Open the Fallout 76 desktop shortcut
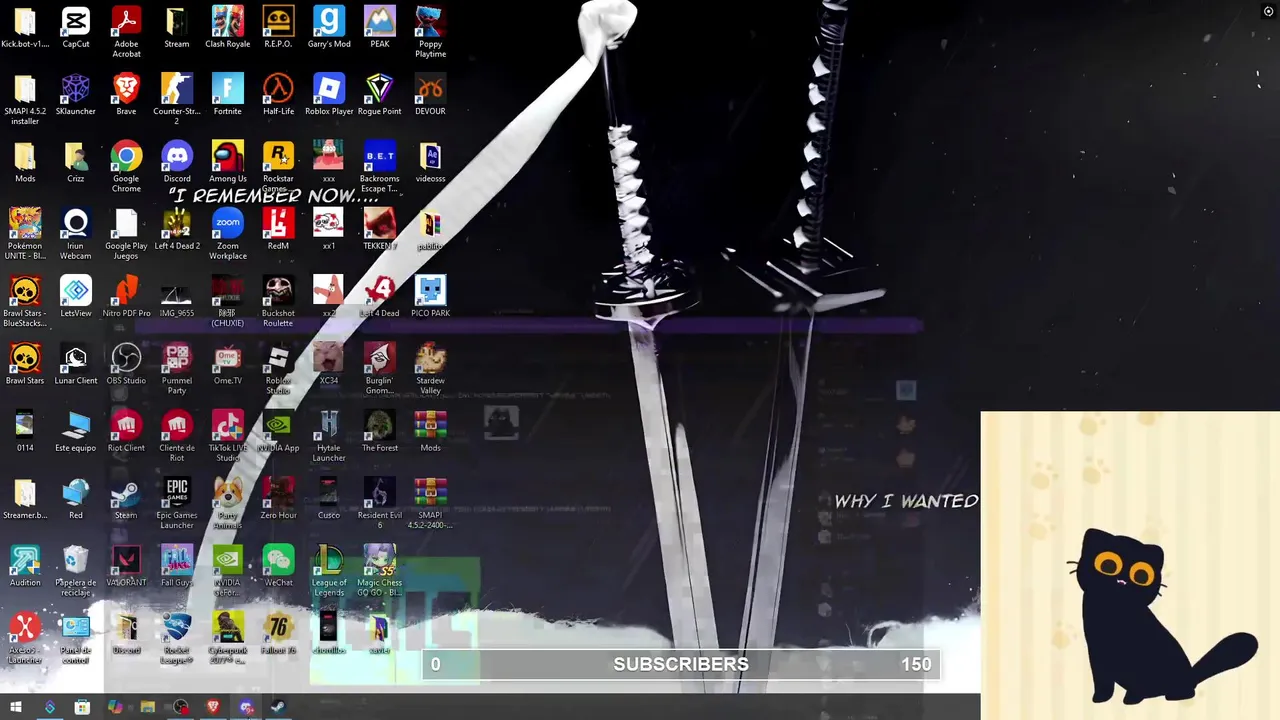This screenshot has width=1280, height=720. (278, 631)
